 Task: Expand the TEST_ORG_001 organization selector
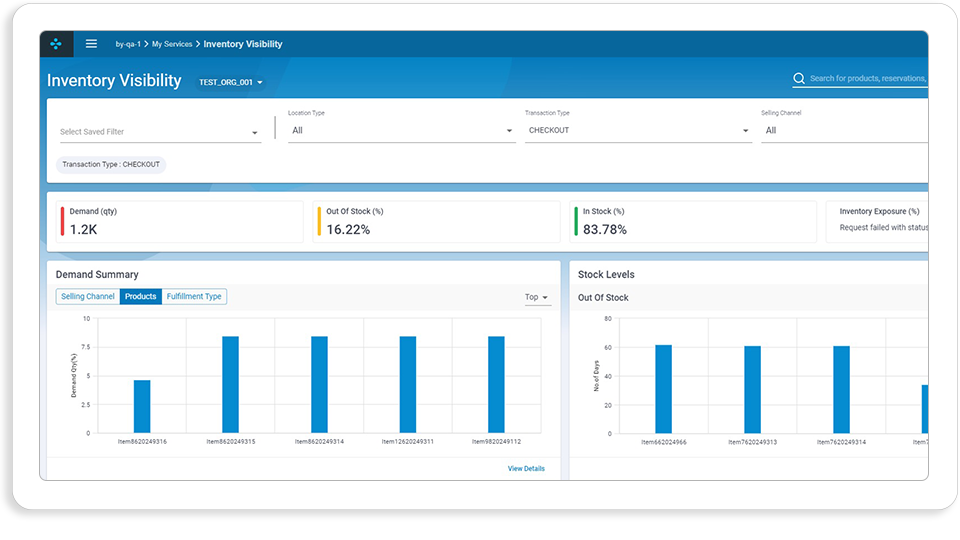(231, 82)
